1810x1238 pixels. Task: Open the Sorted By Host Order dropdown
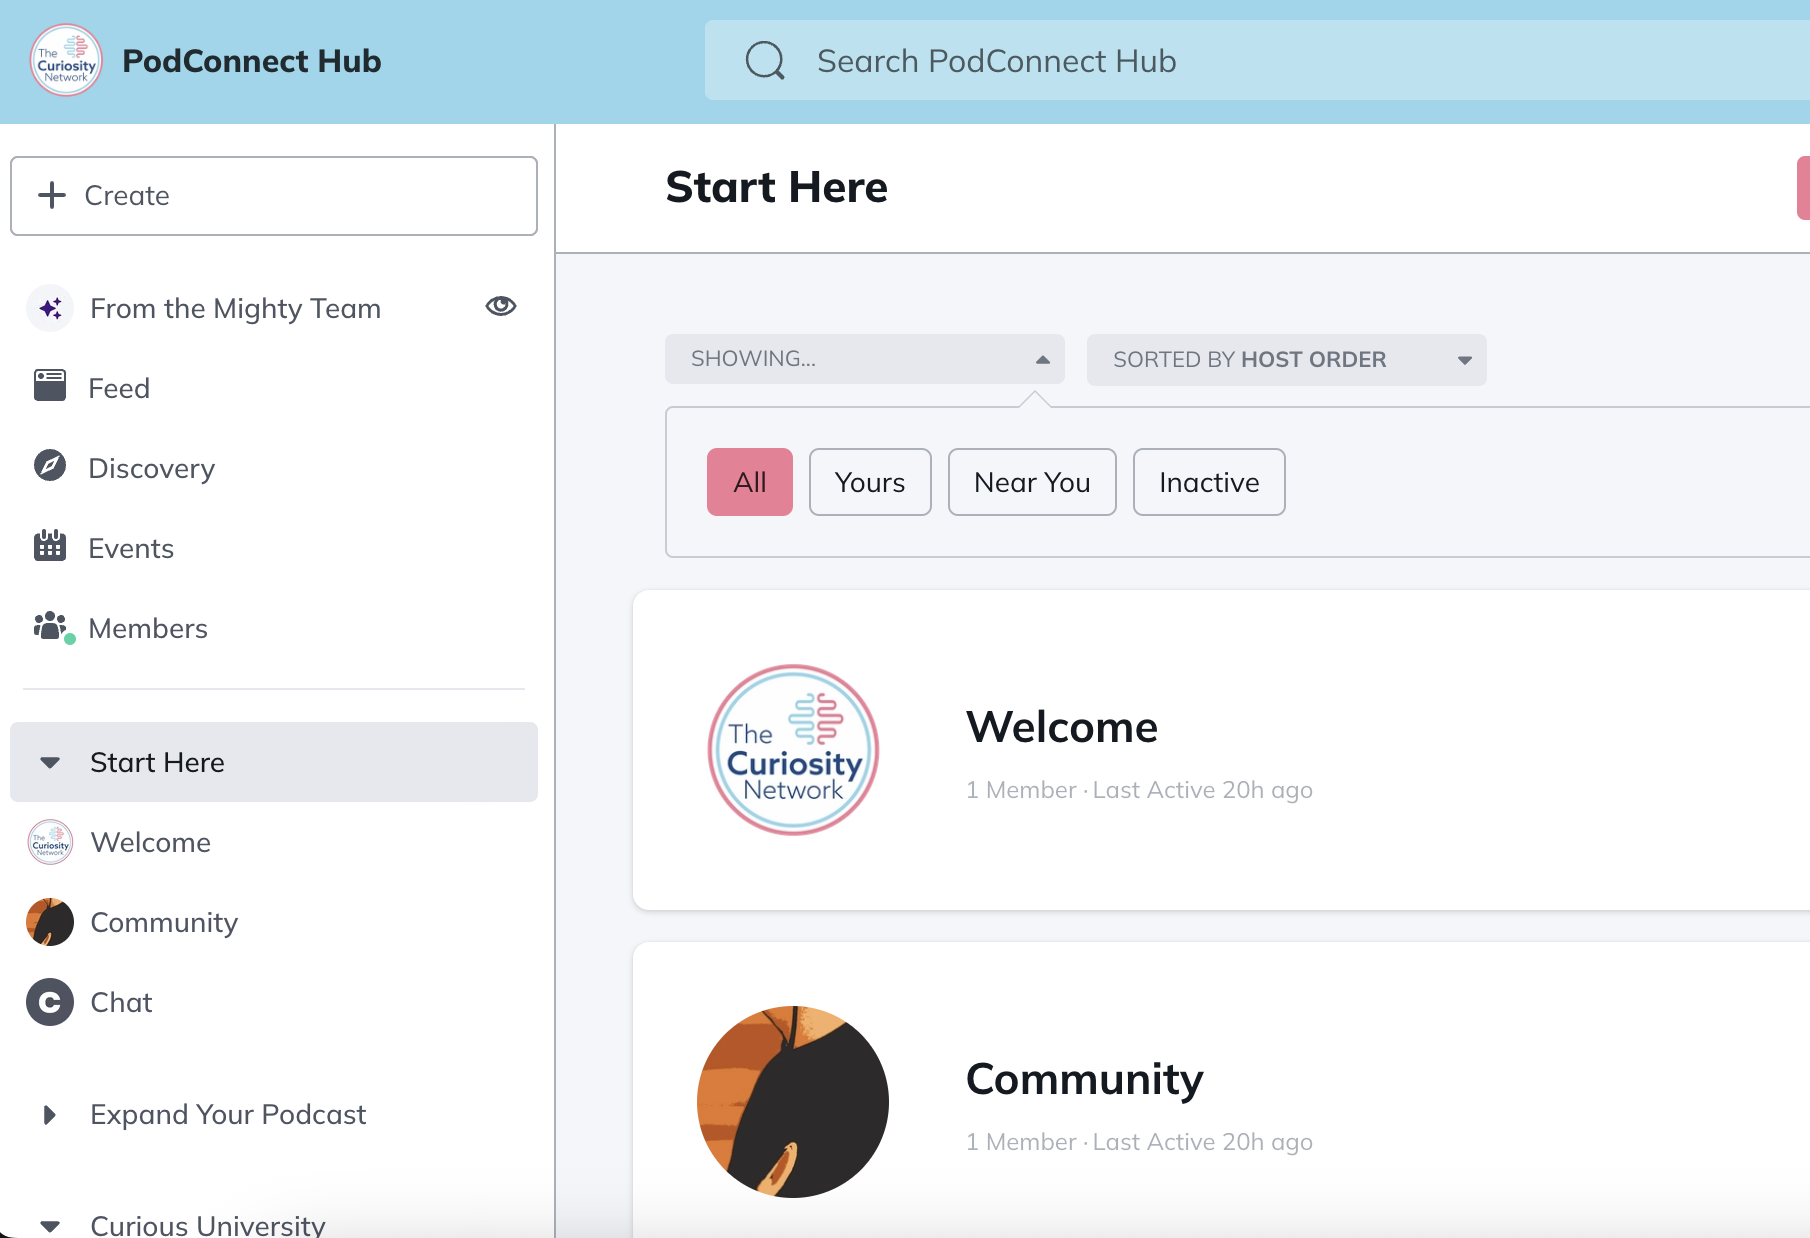click(1287, 359)
